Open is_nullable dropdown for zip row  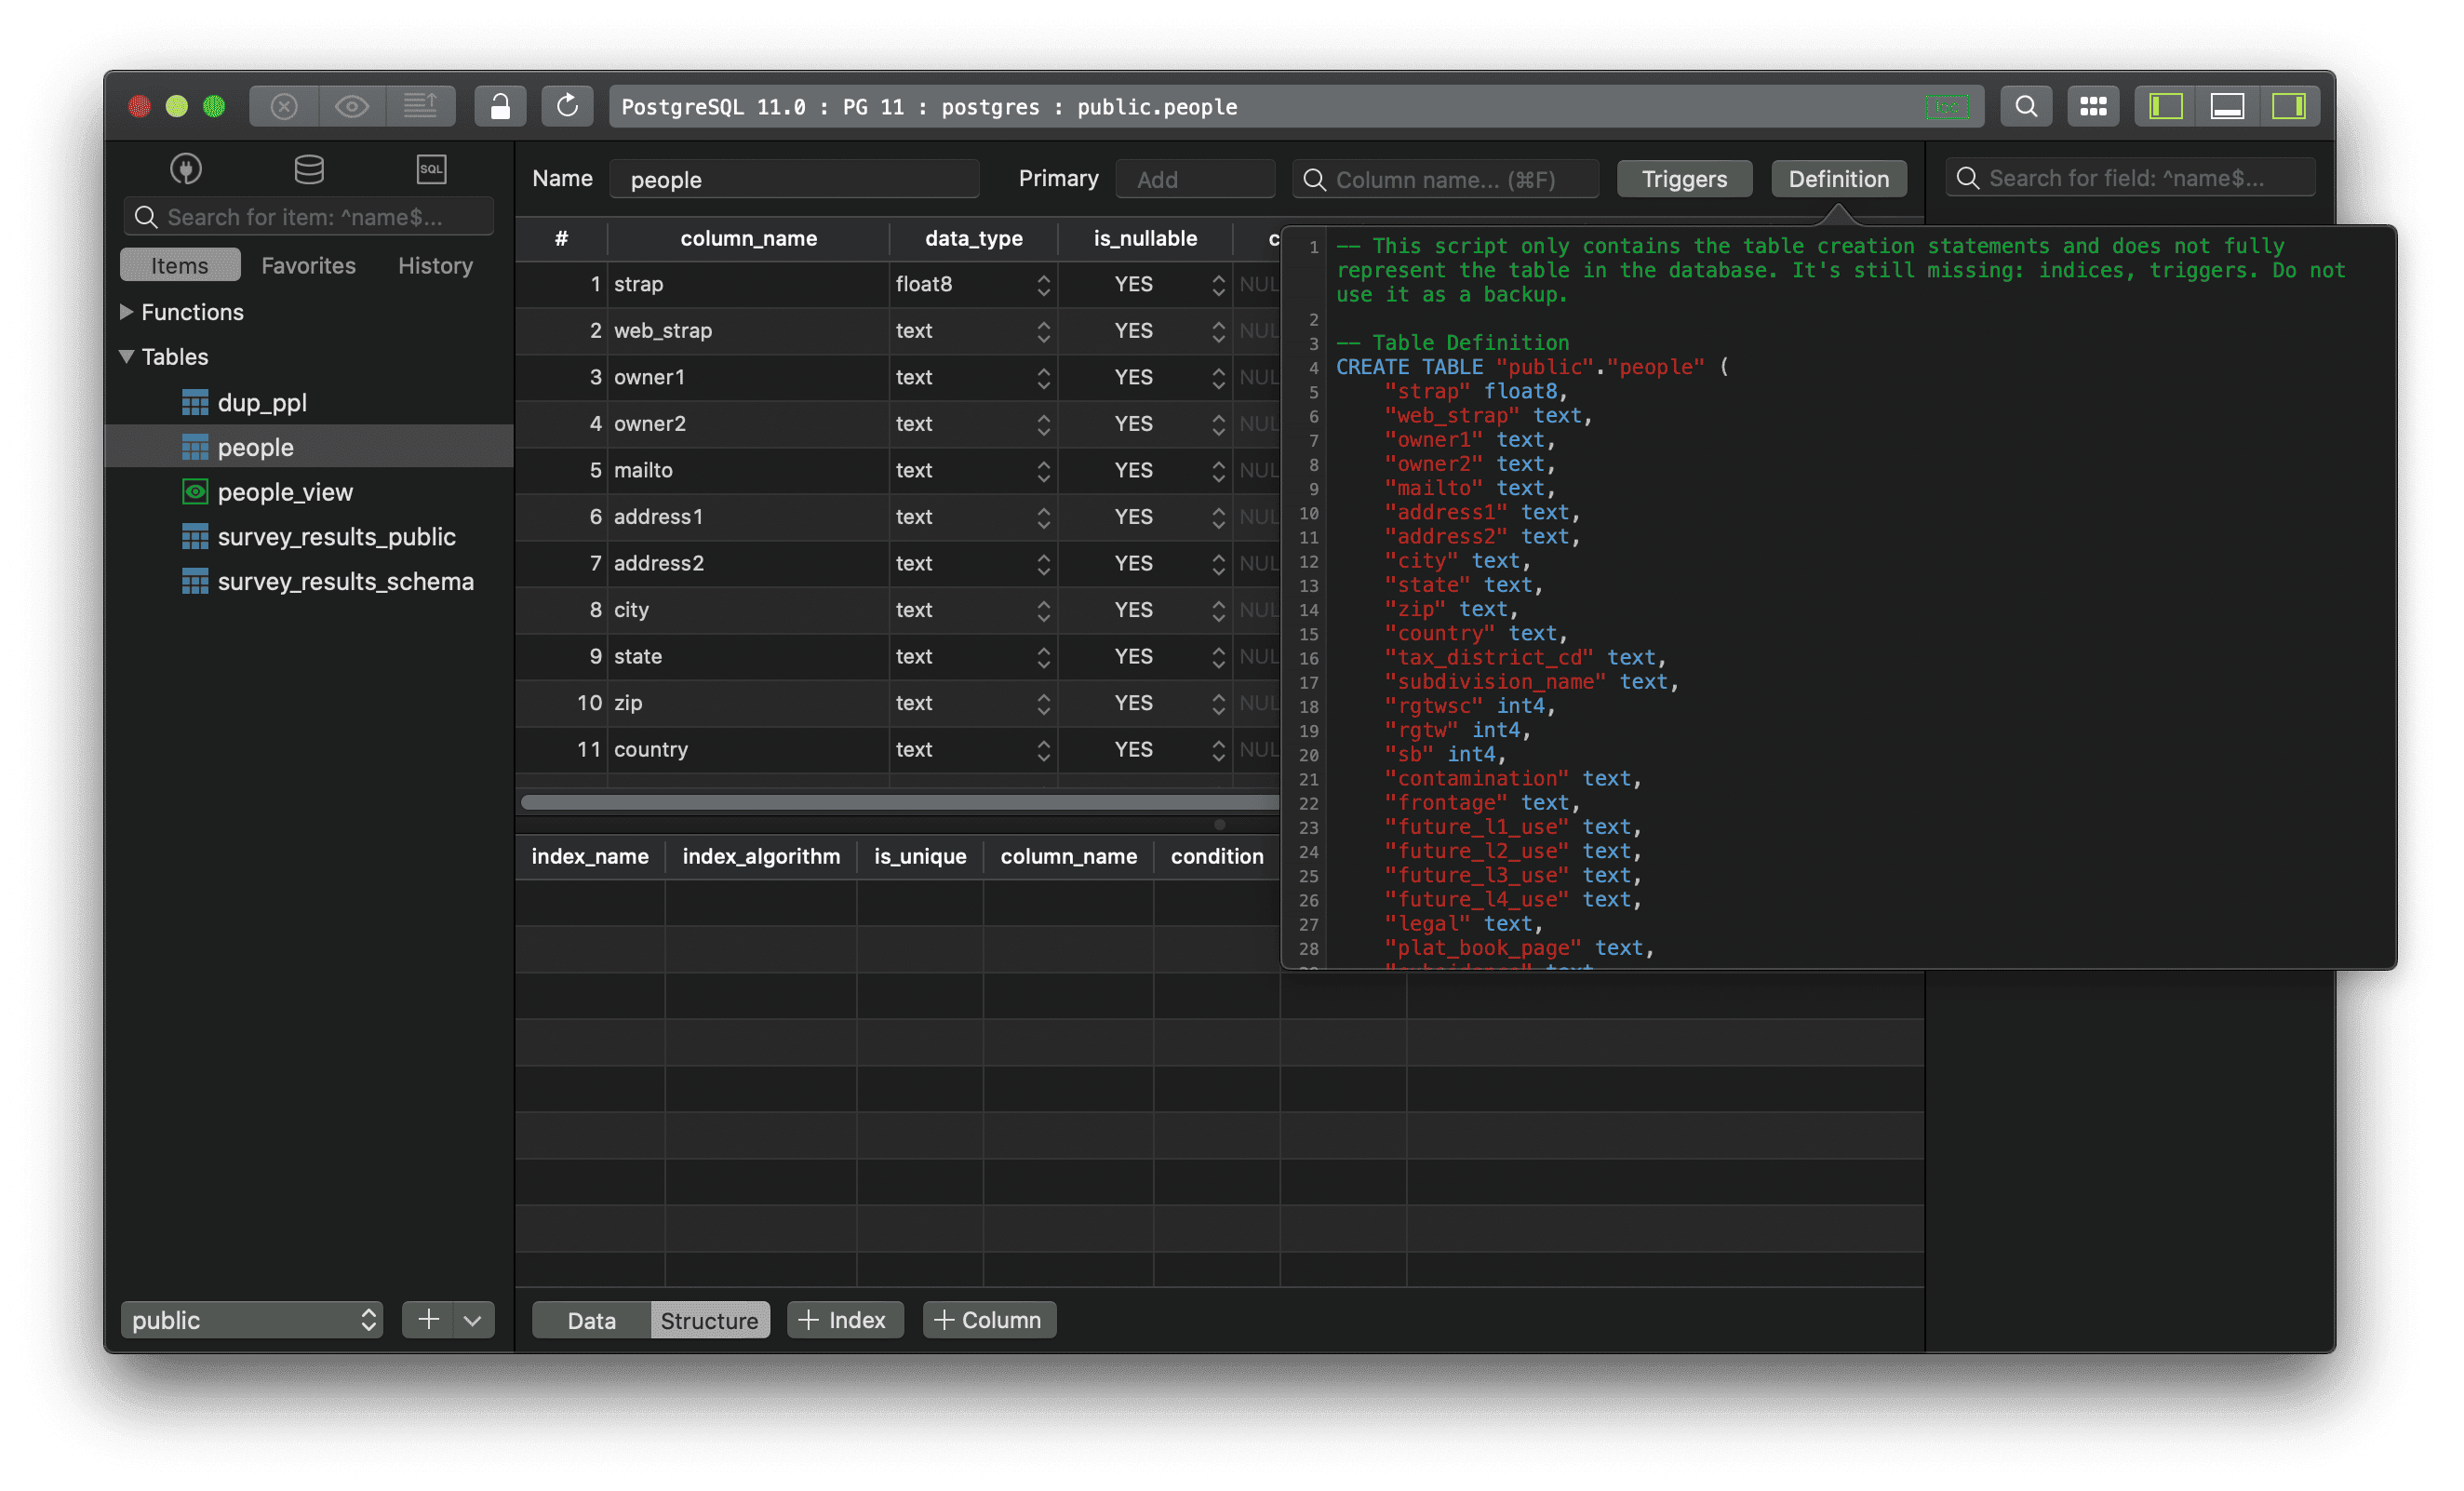(x=1218, y=703)
